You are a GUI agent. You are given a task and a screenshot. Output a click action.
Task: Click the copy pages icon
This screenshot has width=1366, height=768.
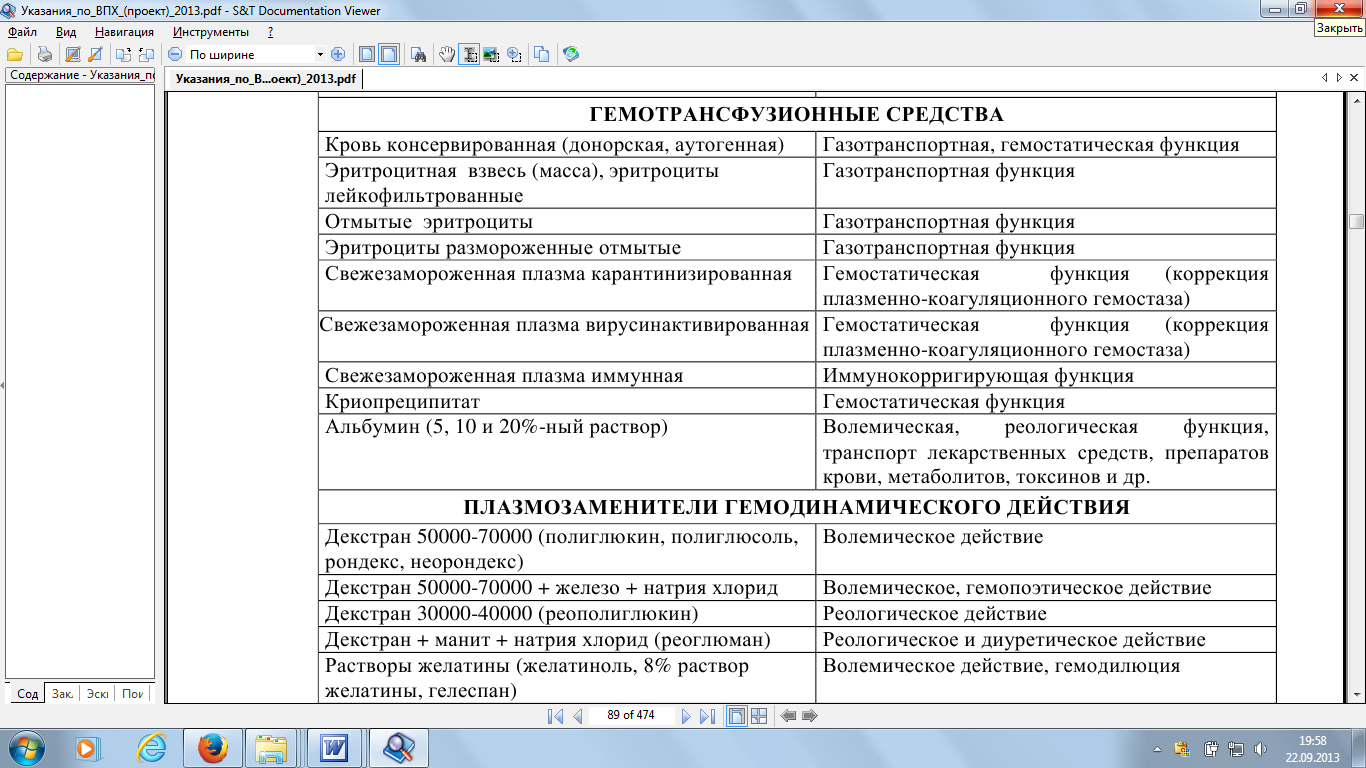point(541,54)
